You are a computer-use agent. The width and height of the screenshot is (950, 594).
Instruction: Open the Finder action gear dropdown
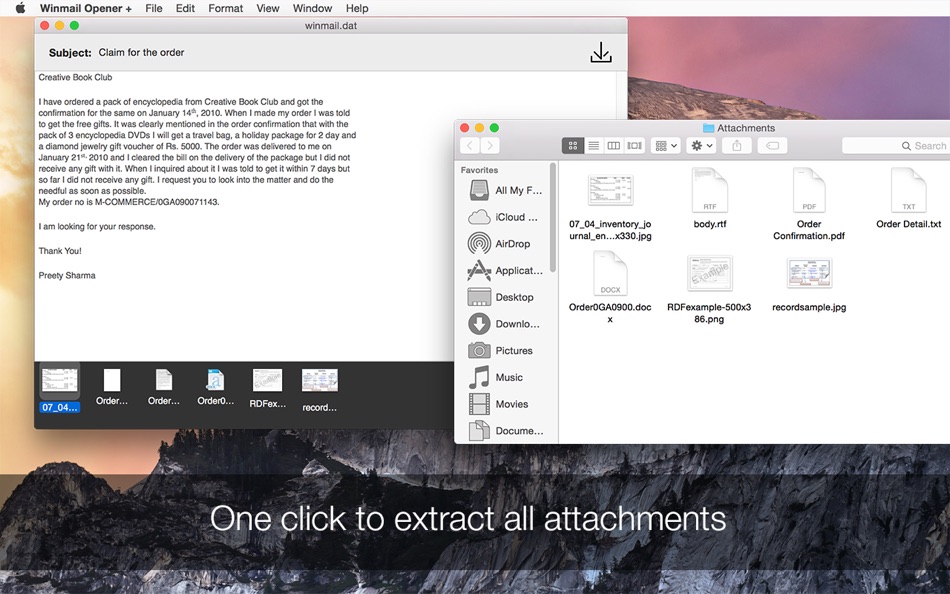tap(702, 145)
